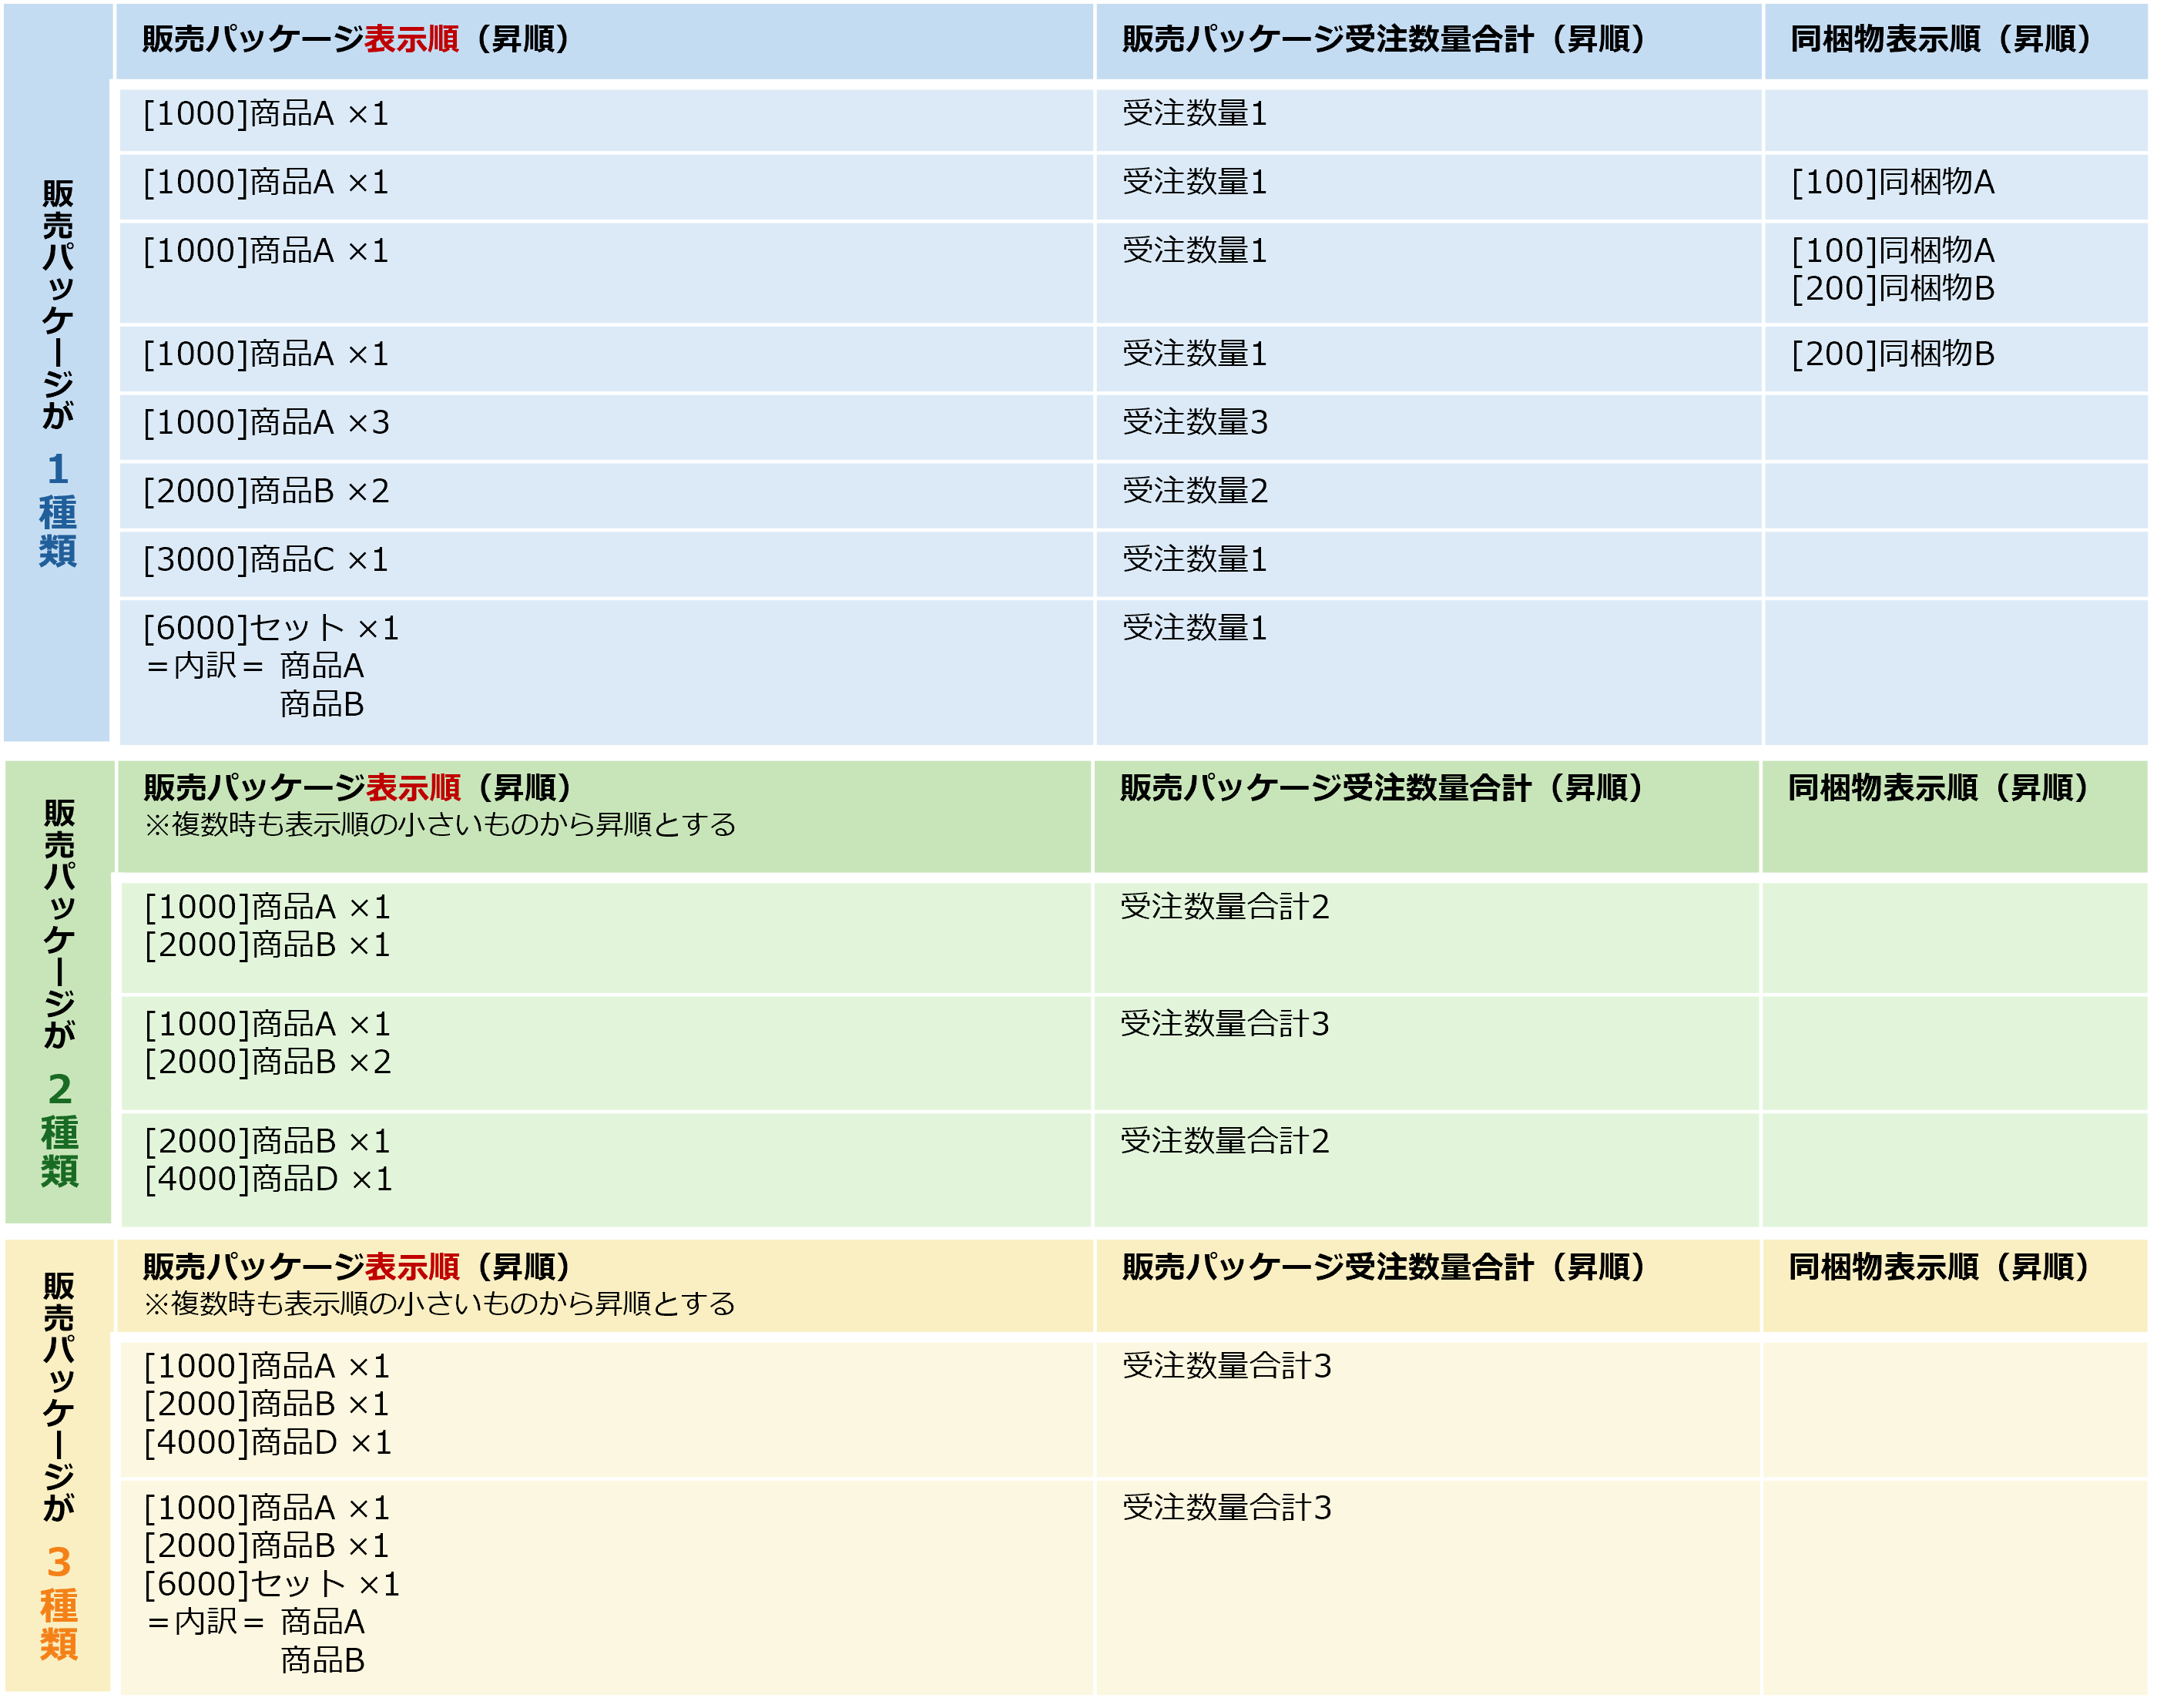Click the blue 販売パッケージ表示順 header

pos(355,40)
